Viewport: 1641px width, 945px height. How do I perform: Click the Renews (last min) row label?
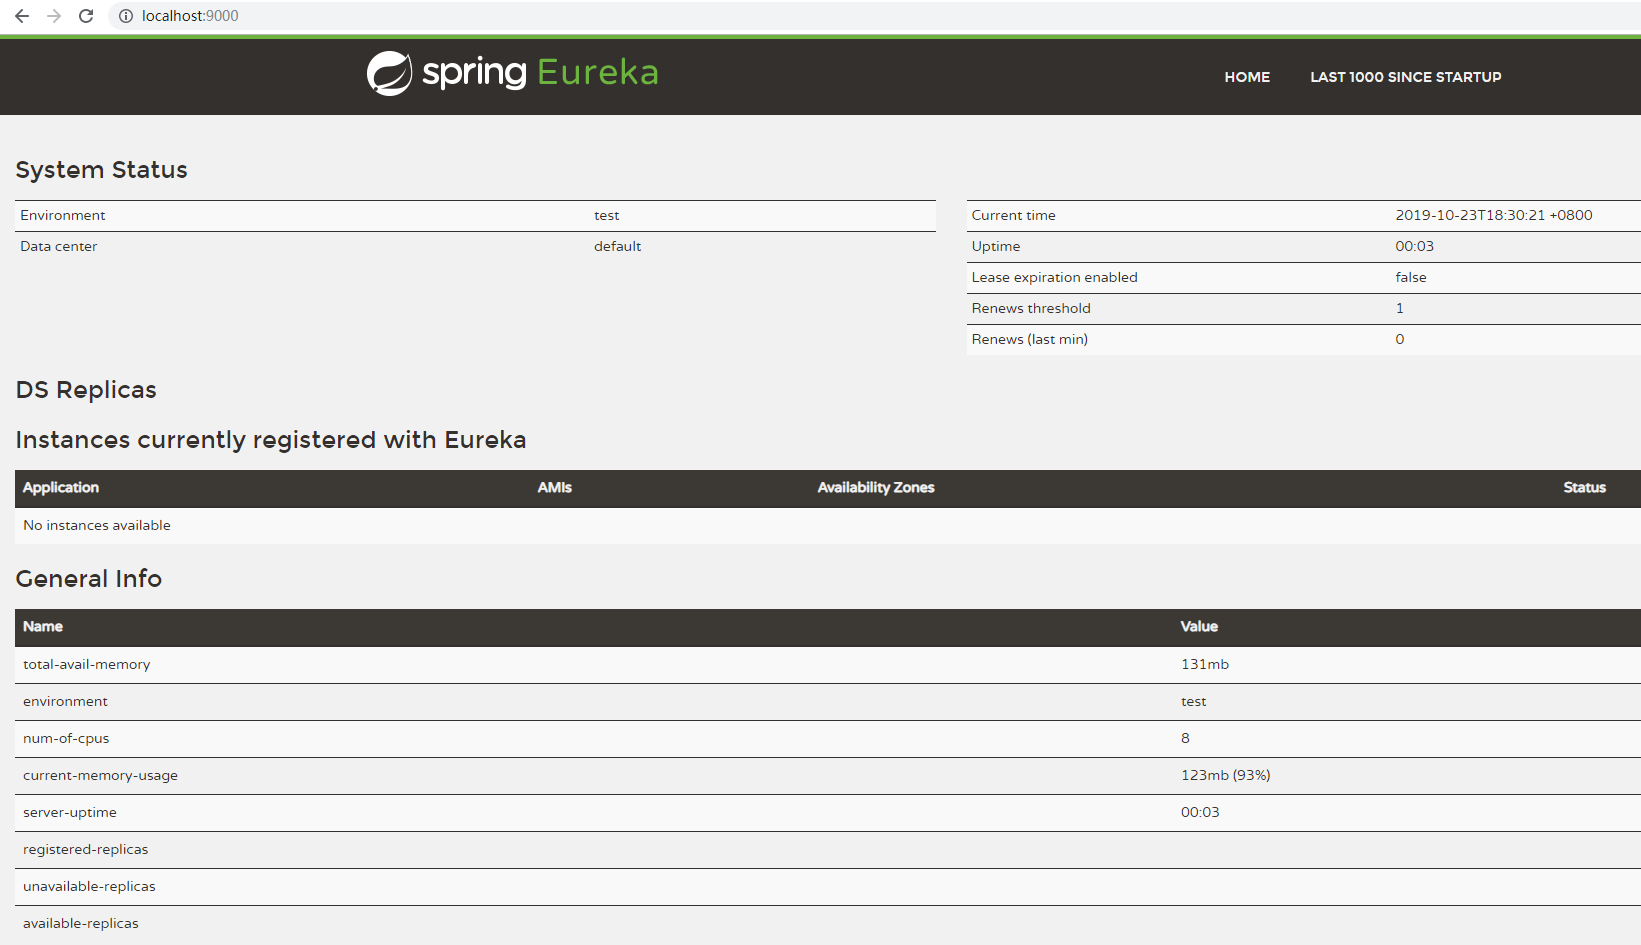1029,339
